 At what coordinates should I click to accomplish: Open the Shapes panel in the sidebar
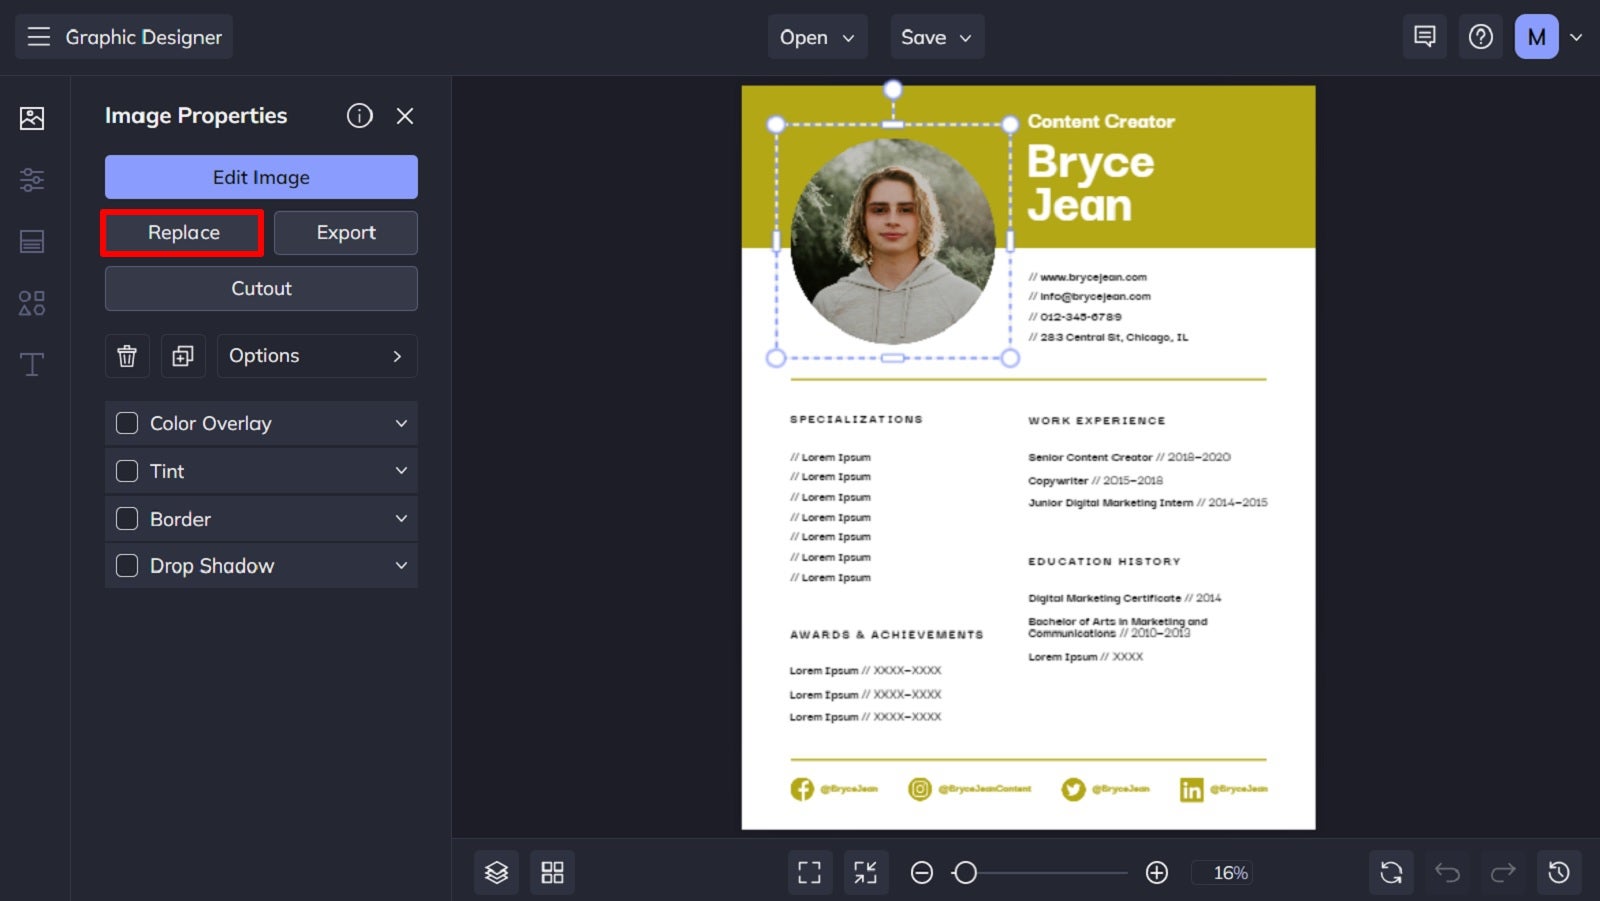[31, 303]
